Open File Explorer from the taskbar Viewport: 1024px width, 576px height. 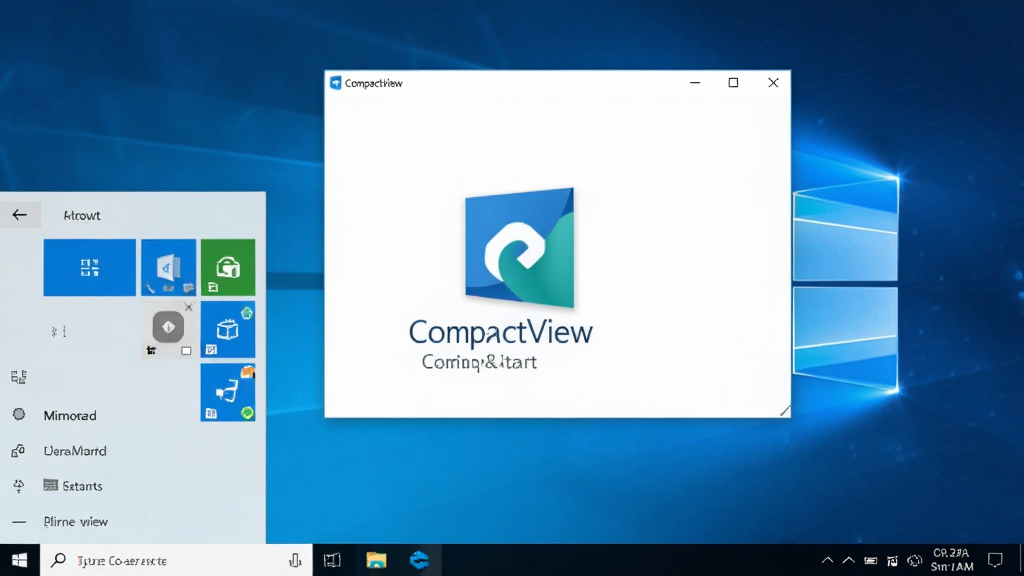click(376, 560)
